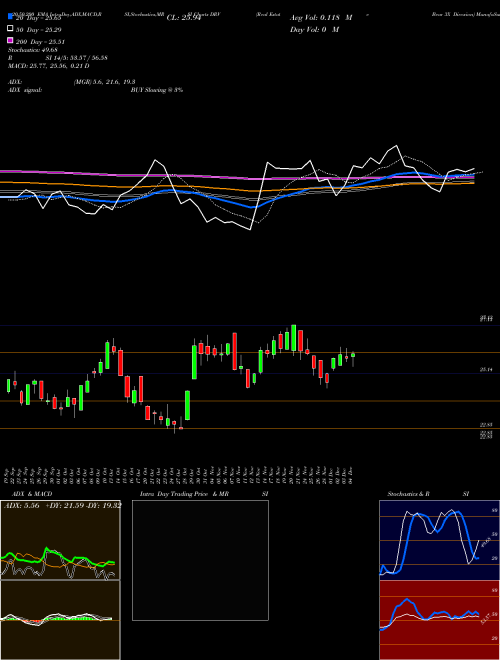Click the 'ADX: 5.56 +DY: 21.59 -DY: 19.32' readout

[x=63, y=505]
